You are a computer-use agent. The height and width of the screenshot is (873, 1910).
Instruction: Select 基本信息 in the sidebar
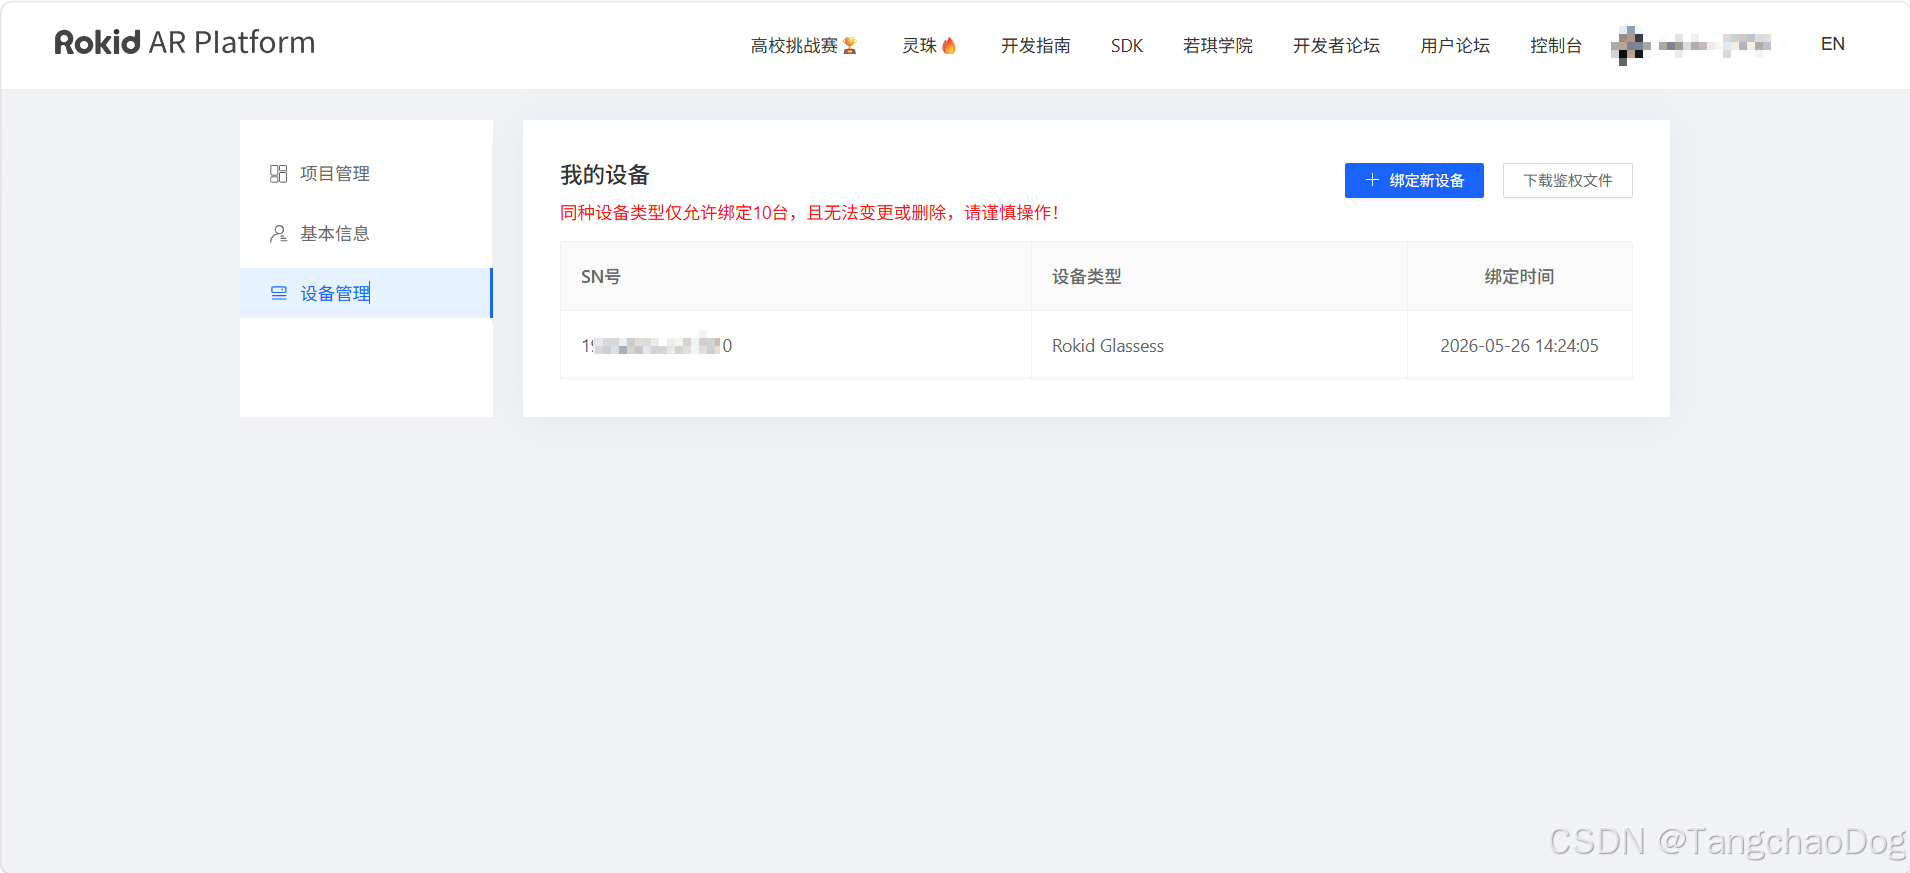pos(366,234)
